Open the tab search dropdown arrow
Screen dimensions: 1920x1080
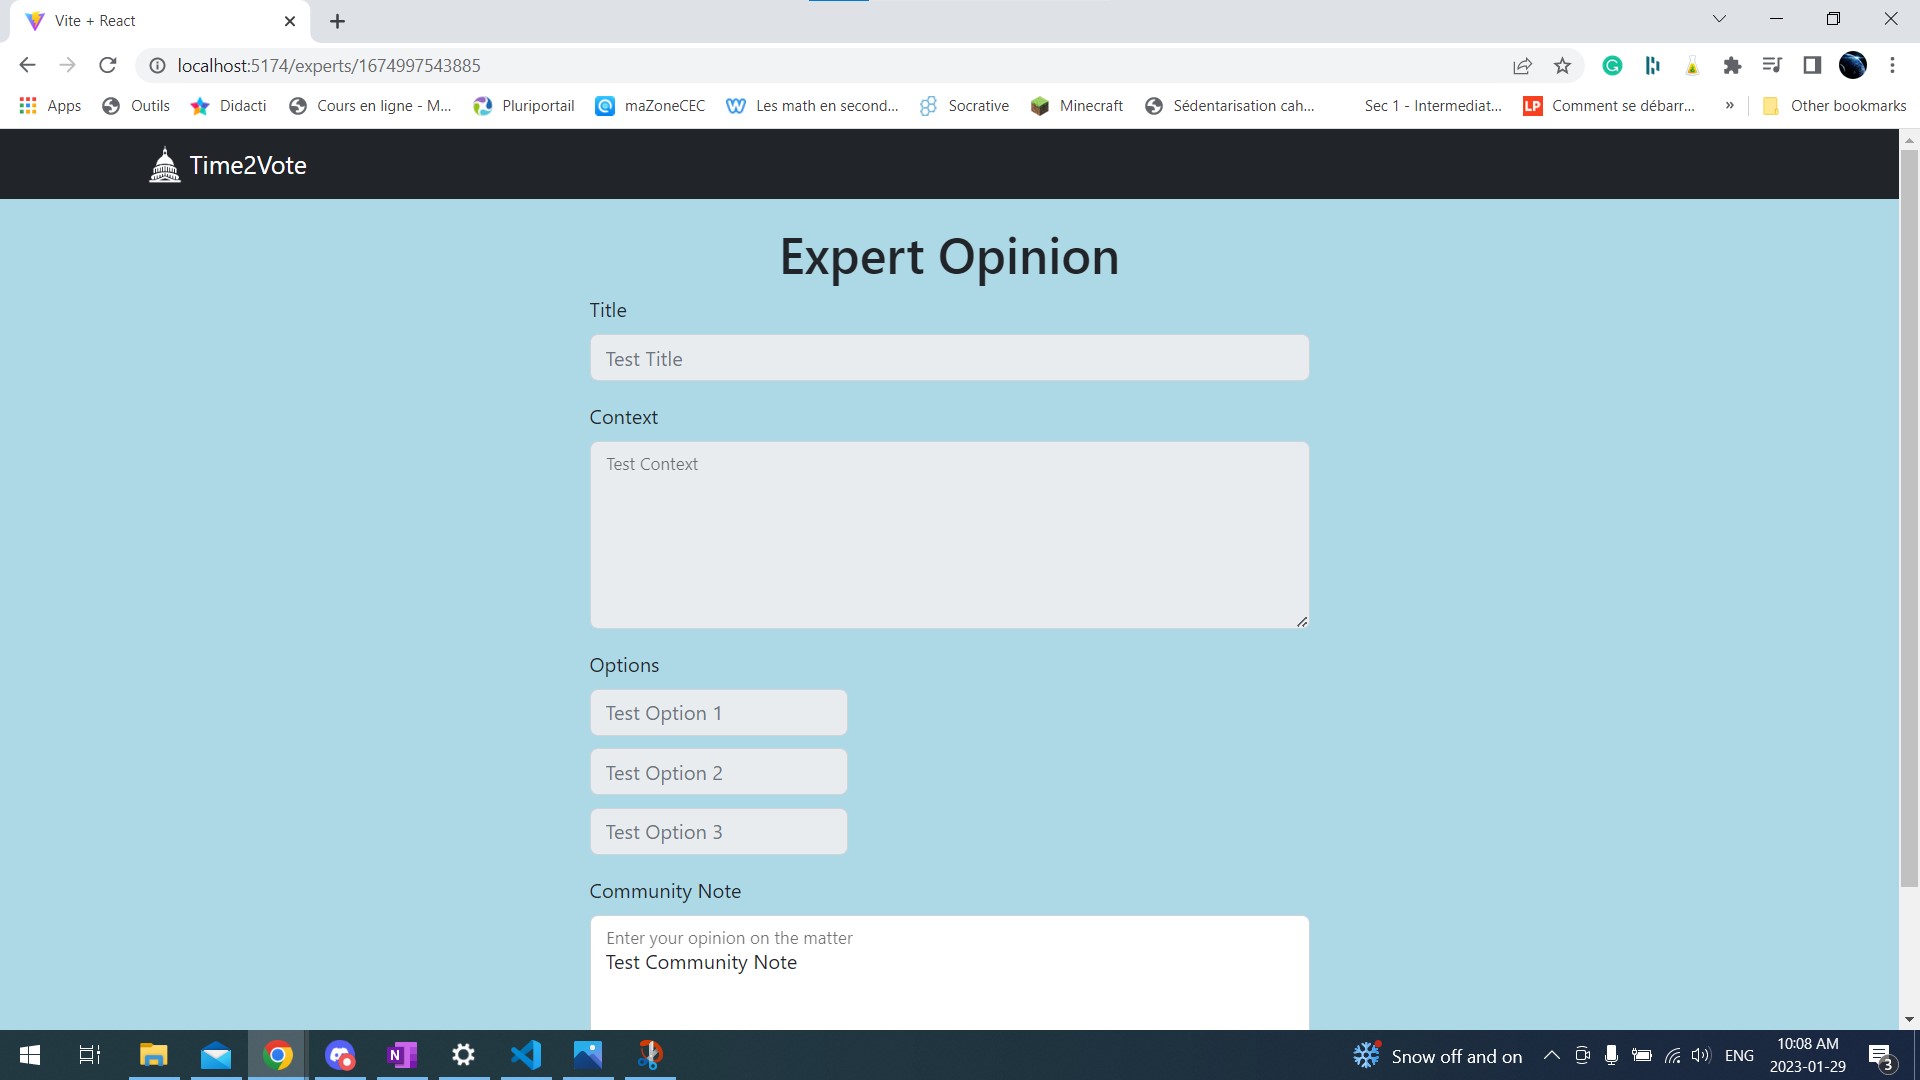1719,19
